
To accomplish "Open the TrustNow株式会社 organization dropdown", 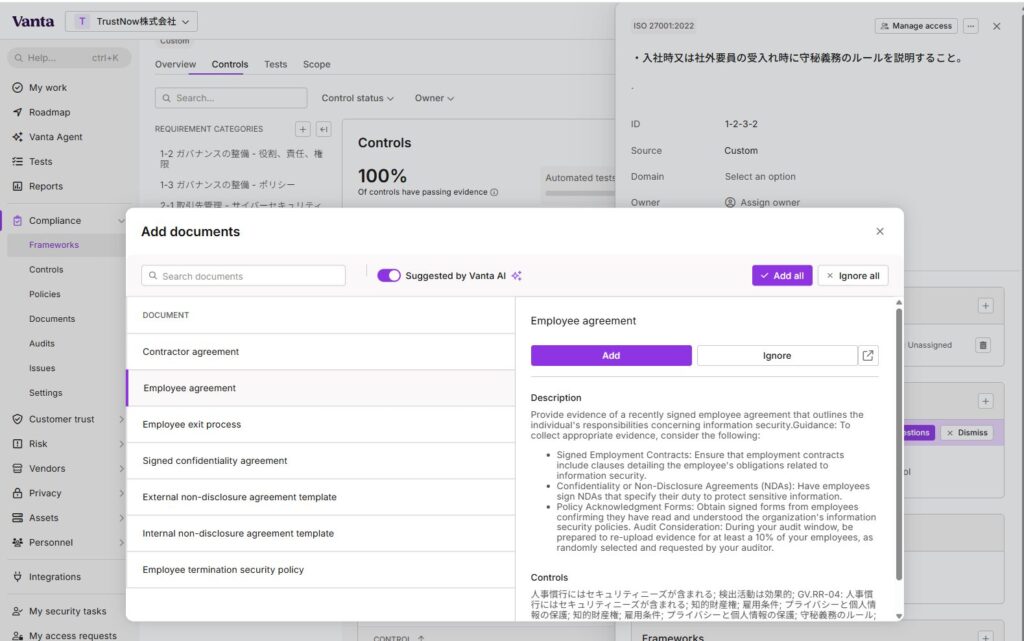I will pos(132,21).
